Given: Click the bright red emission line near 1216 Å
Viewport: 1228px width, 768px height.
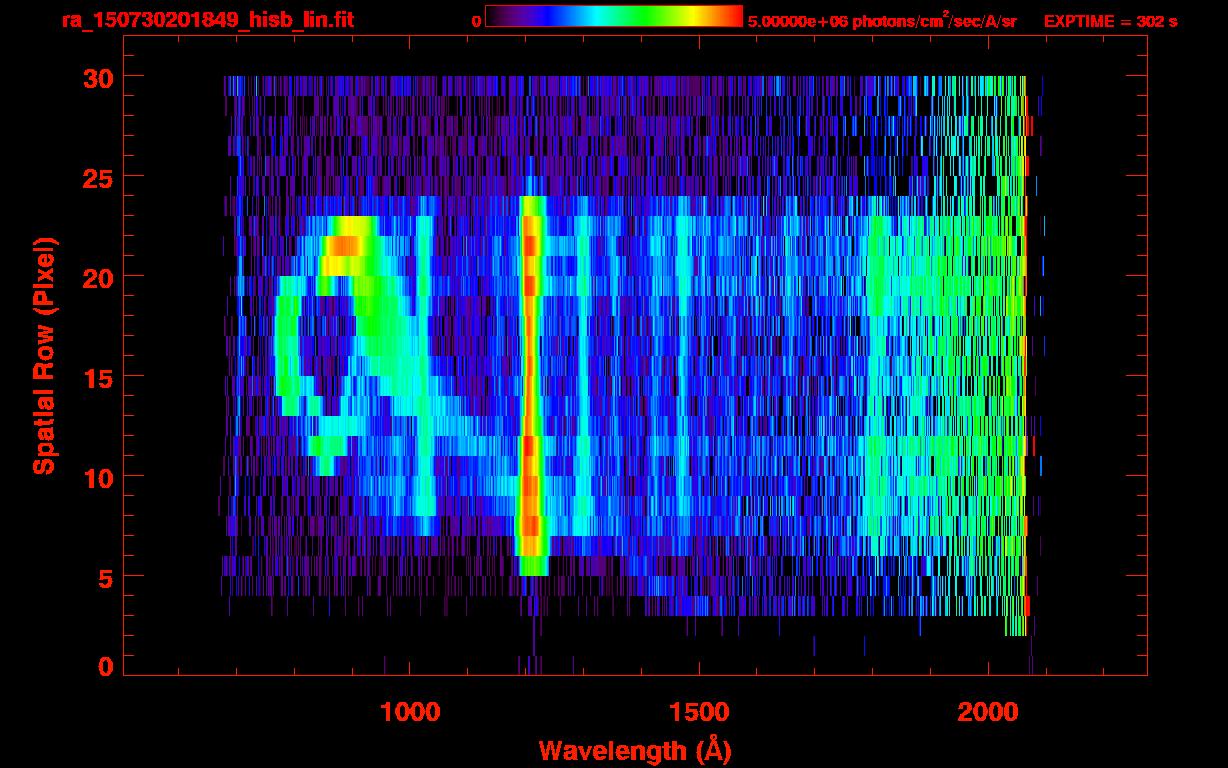Looking at the screenshot, I should pos(531,385).
